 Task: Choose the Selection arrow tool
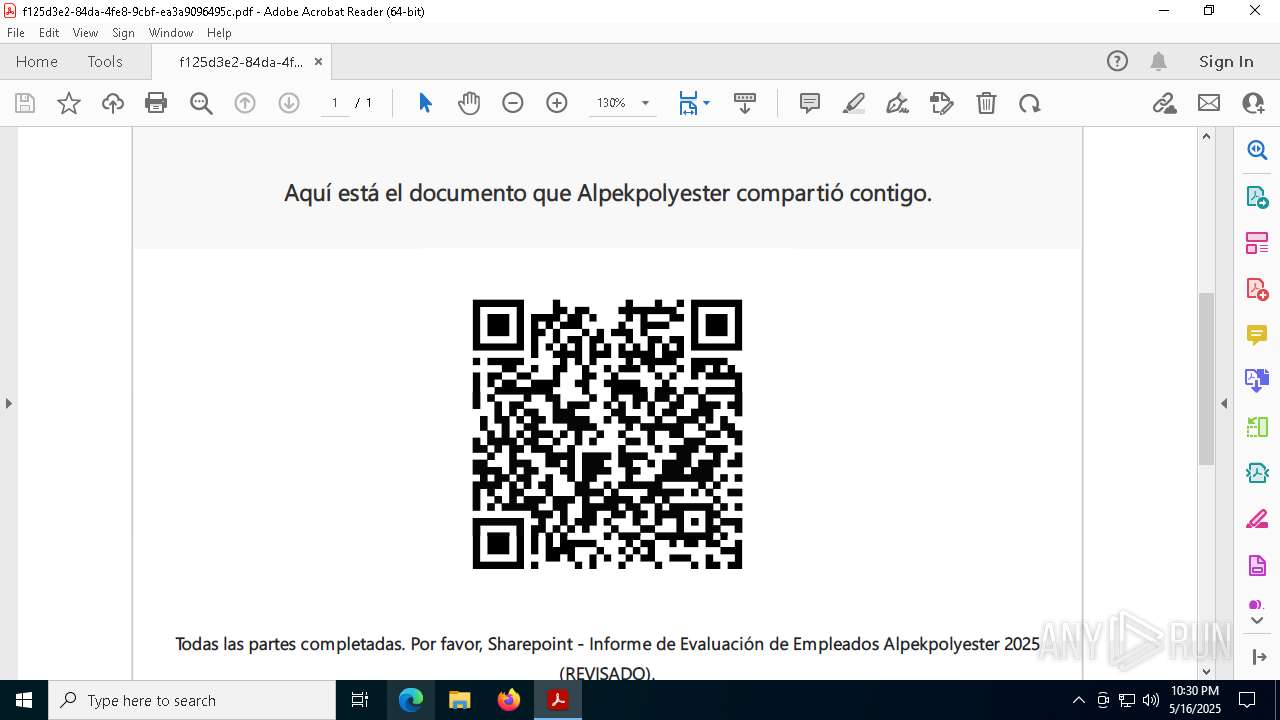(425, 103)
